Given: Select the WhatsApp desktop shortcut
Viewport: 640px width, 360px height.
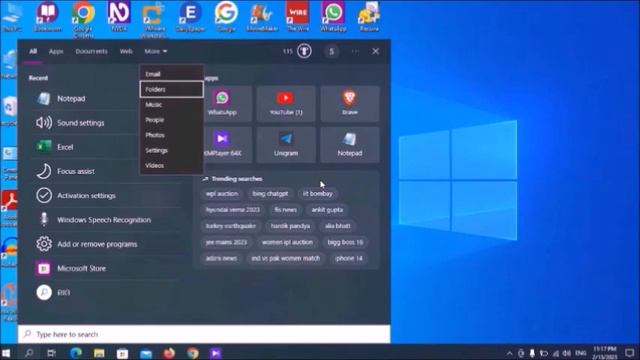Looking at the screenshot, I should [333, 17].
